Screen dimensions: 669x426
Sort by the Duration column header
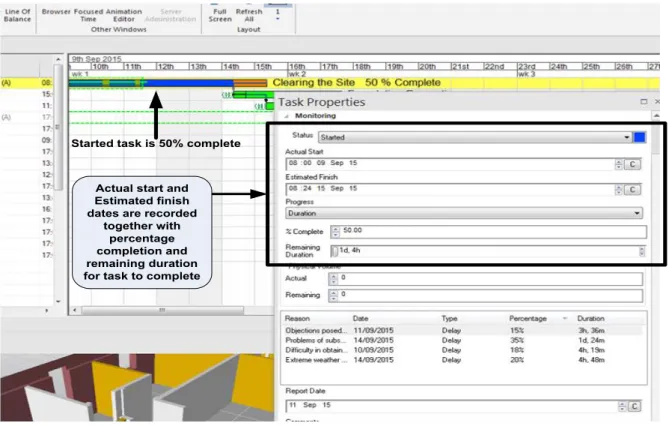point(591,318)
